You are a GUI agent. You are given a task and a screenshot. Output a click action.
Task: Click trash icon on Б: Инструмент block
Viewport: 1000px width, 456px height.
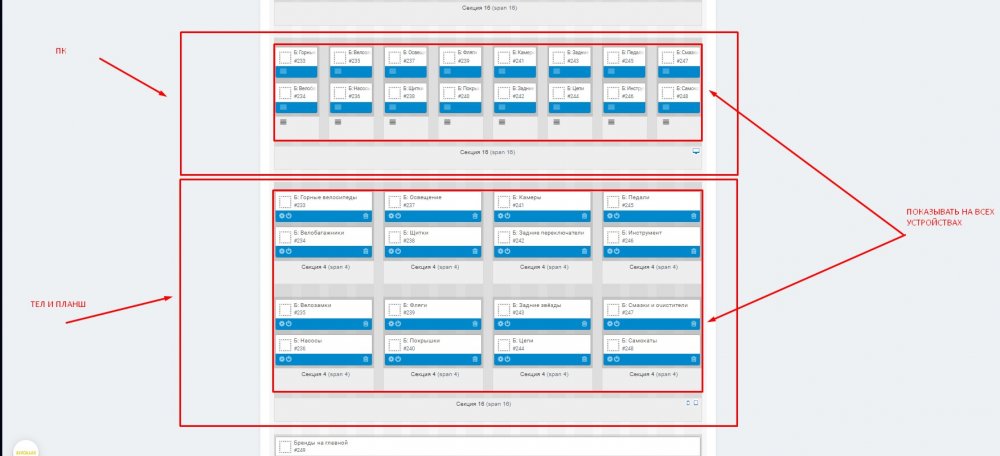[x=693, y=252]
